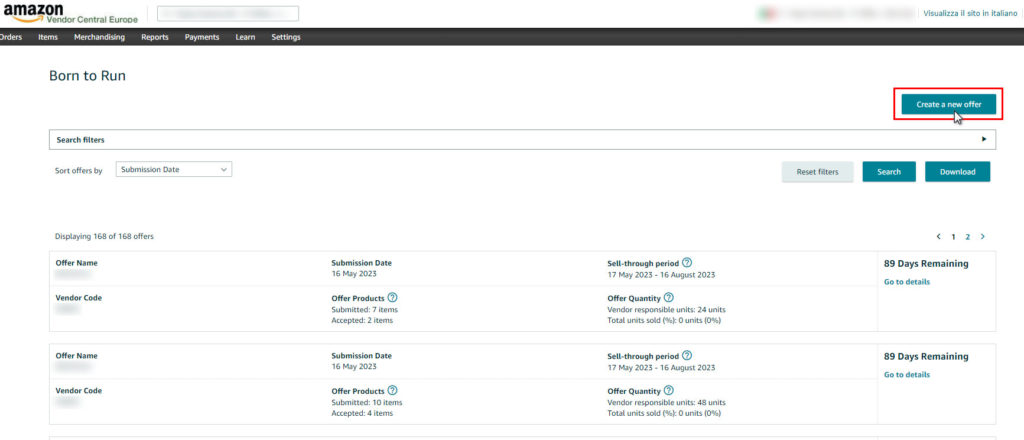Open the Settings menu
The width and height of the screenshot is (1024, 440).
[x=286, y=37]
